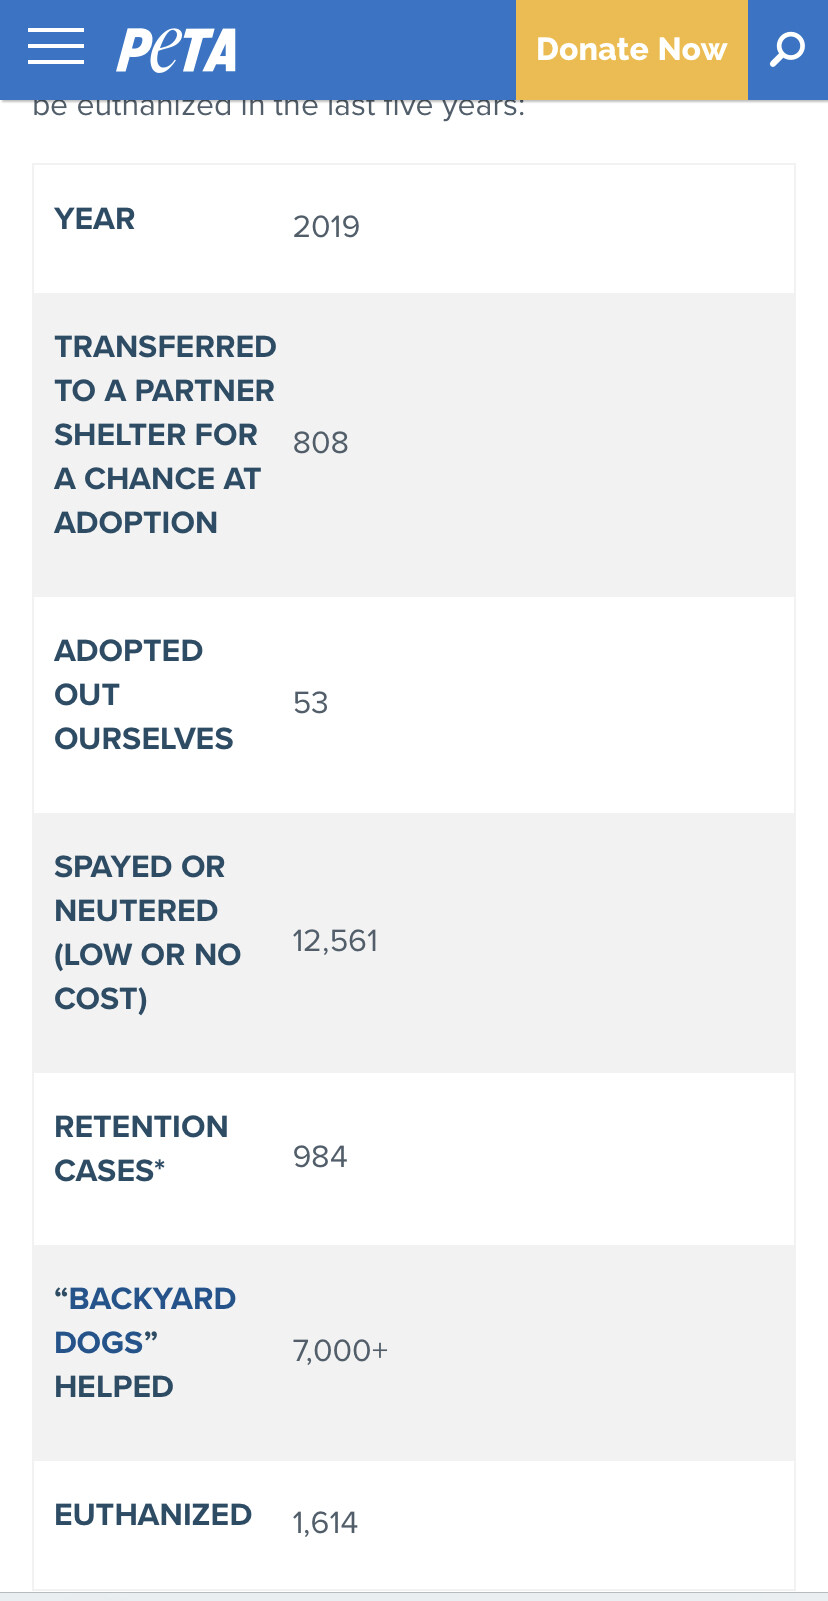Open the "Backyard Dogs" link
This screenshot has width=828, height=1601.
pyautogui.click(x=145, y=1320)
